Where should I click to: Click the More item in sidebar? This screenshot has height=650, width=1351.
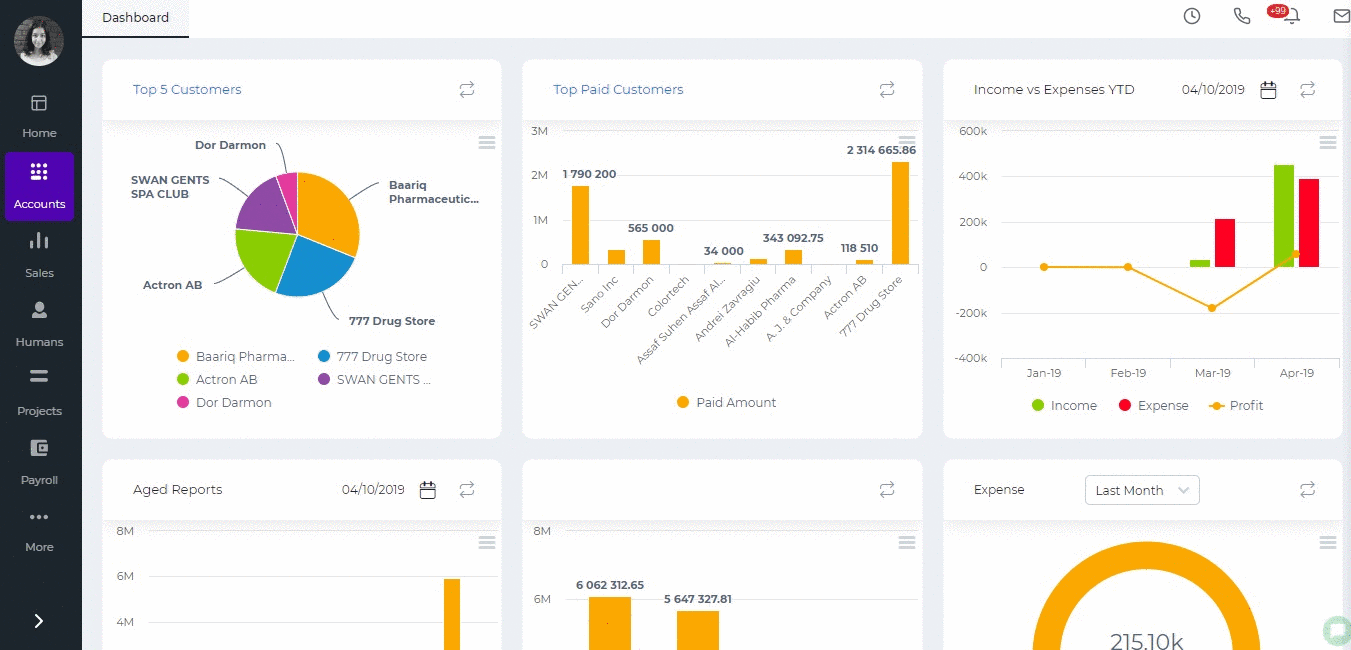[x=39, y=530]
